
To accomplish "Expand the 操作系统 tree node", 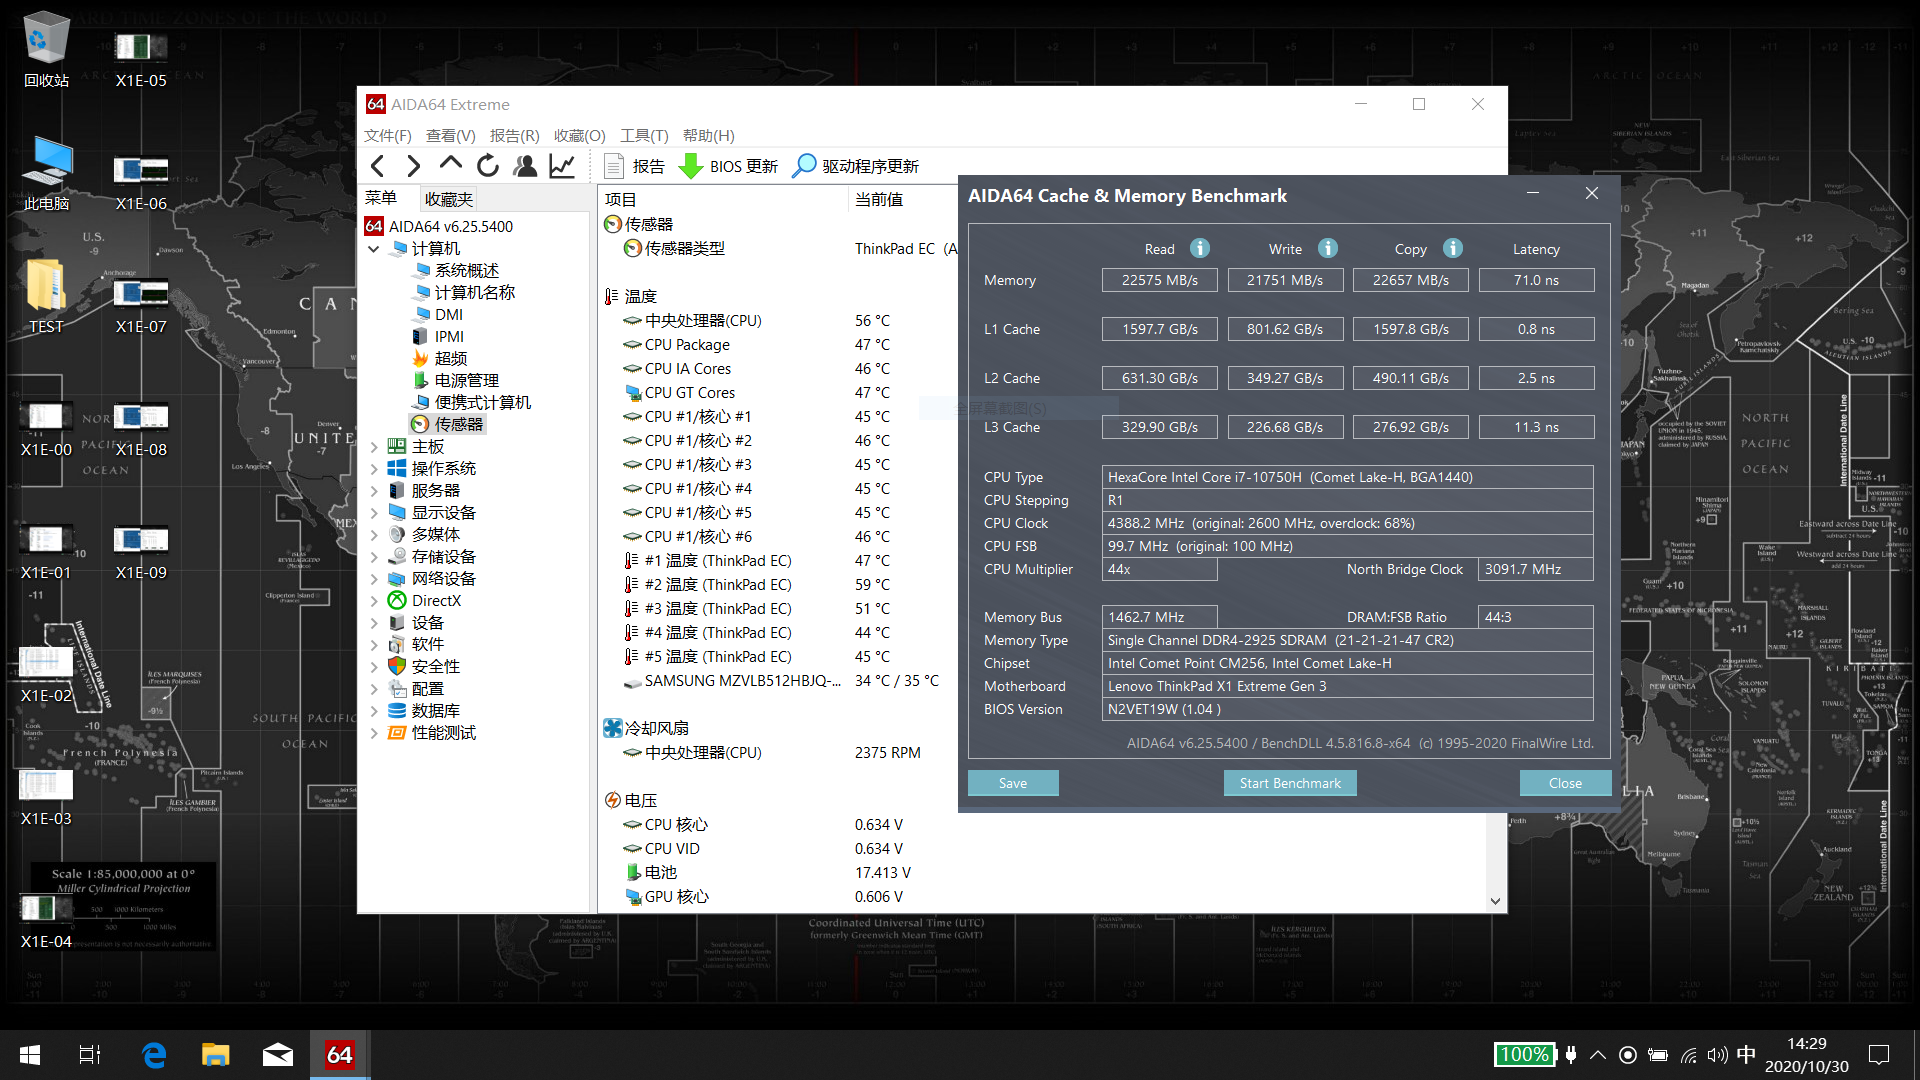I will (374, 469).
